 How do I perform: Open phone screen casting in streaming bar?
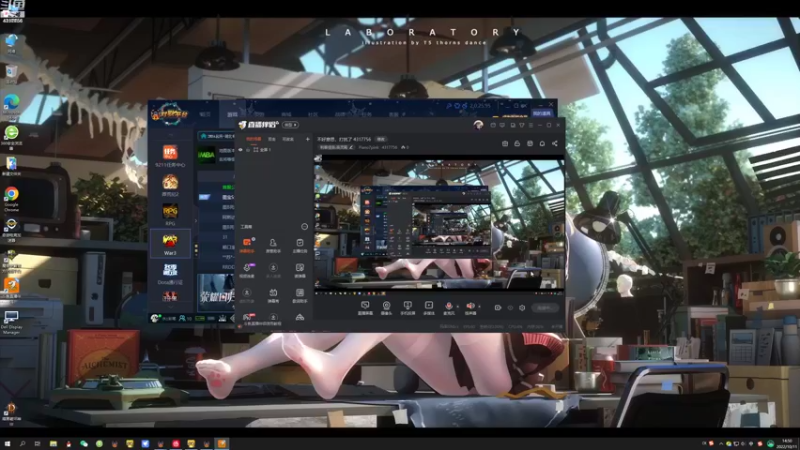[x=407, y=308]
